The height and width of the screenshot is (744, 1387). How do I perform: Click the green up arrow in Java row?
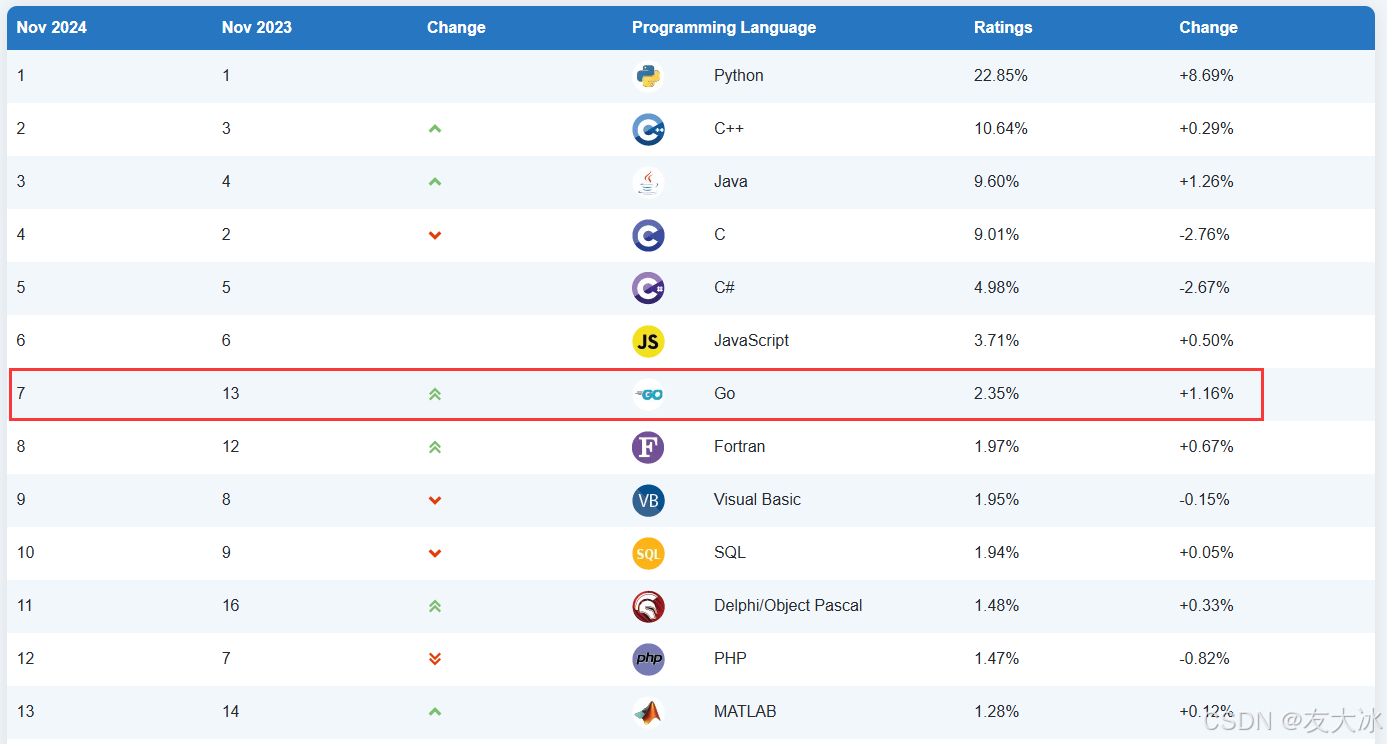[x=435, y=182]
